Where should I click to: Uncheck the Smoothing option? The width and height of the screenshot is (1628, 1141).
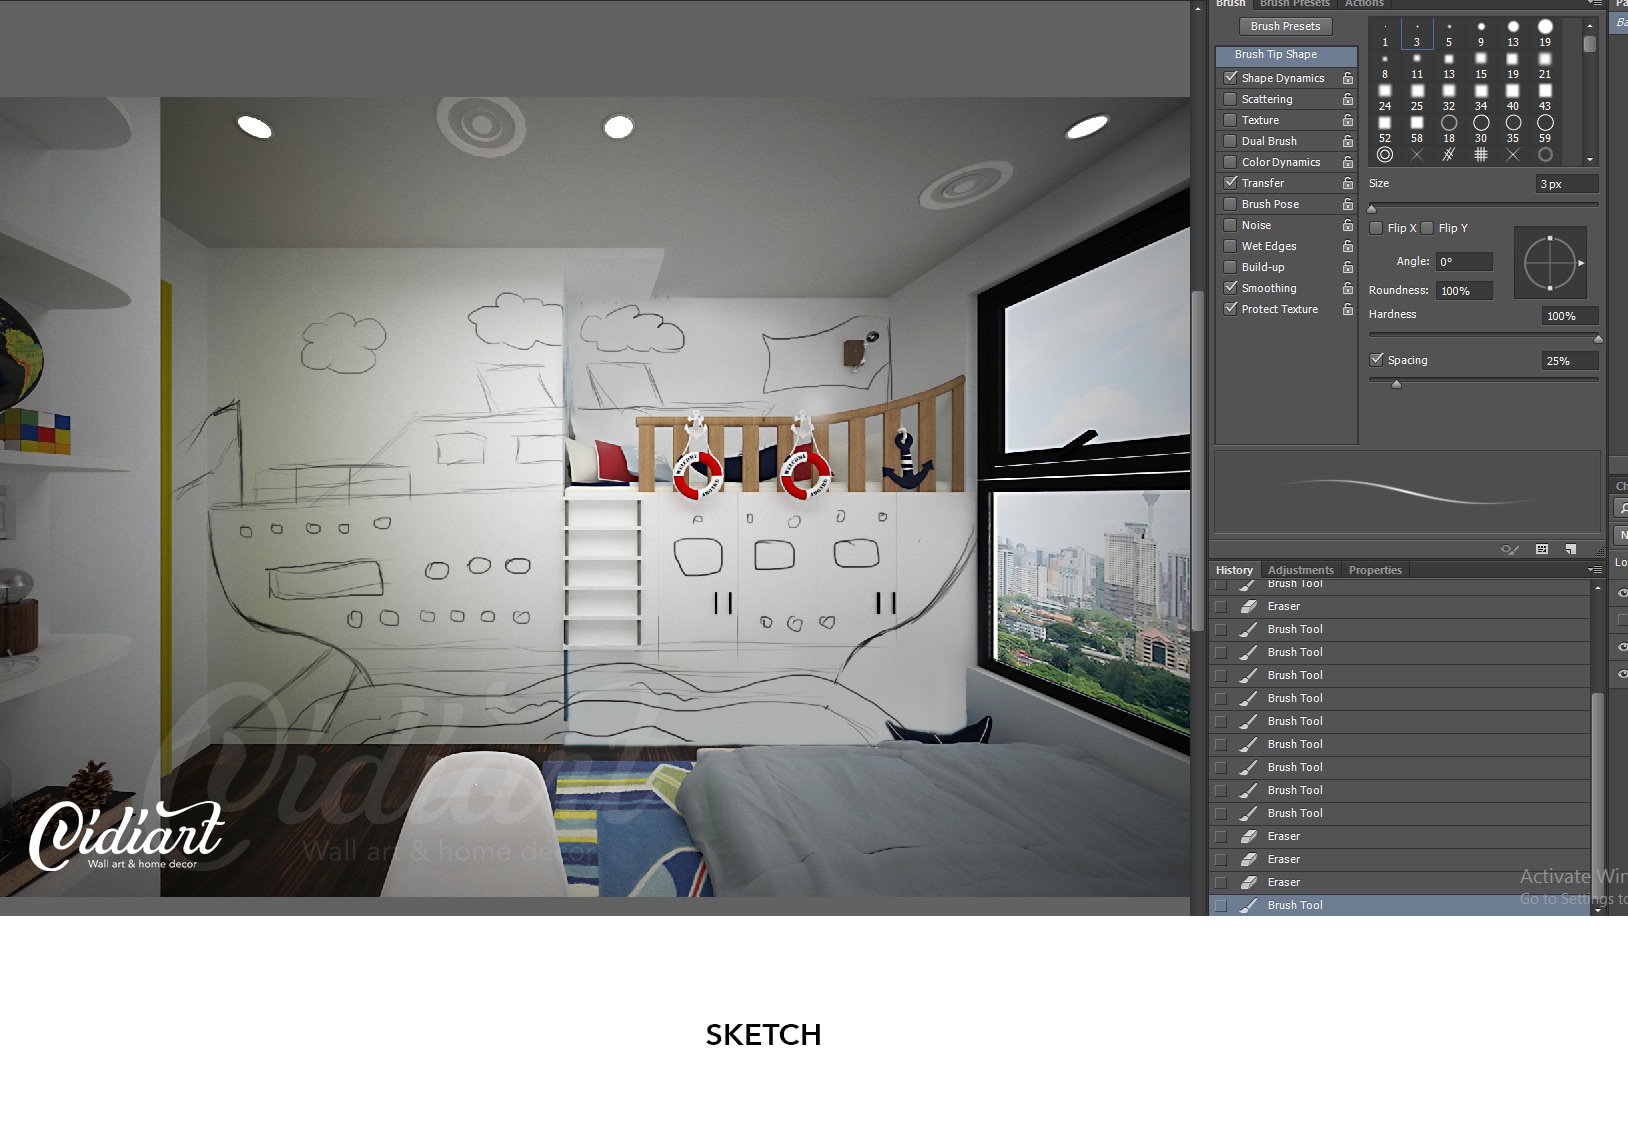pyautogui.click(x=1231, y=288)
